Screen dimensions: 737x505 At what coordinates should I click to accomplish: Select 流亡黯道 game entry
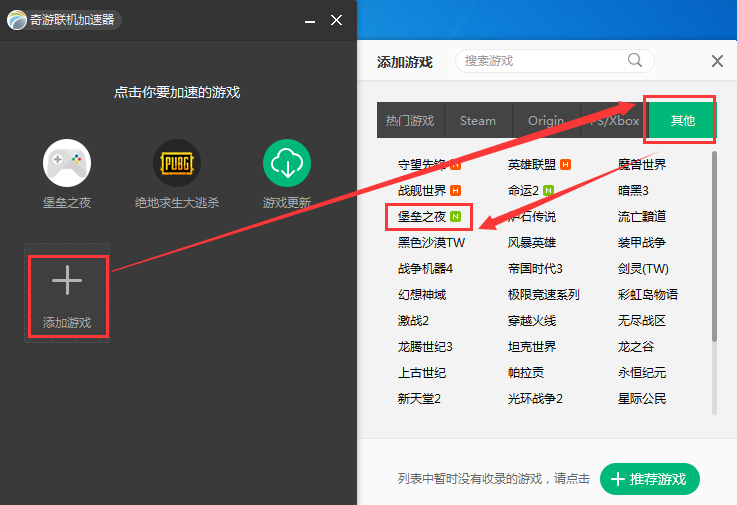642,216
